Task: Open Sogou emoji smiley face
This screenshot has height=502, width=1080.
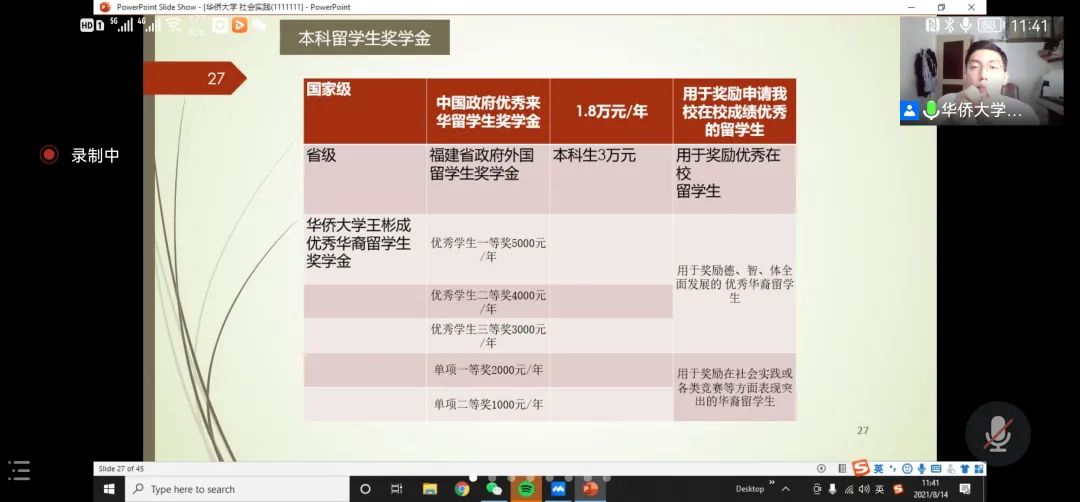Action: 907,468
